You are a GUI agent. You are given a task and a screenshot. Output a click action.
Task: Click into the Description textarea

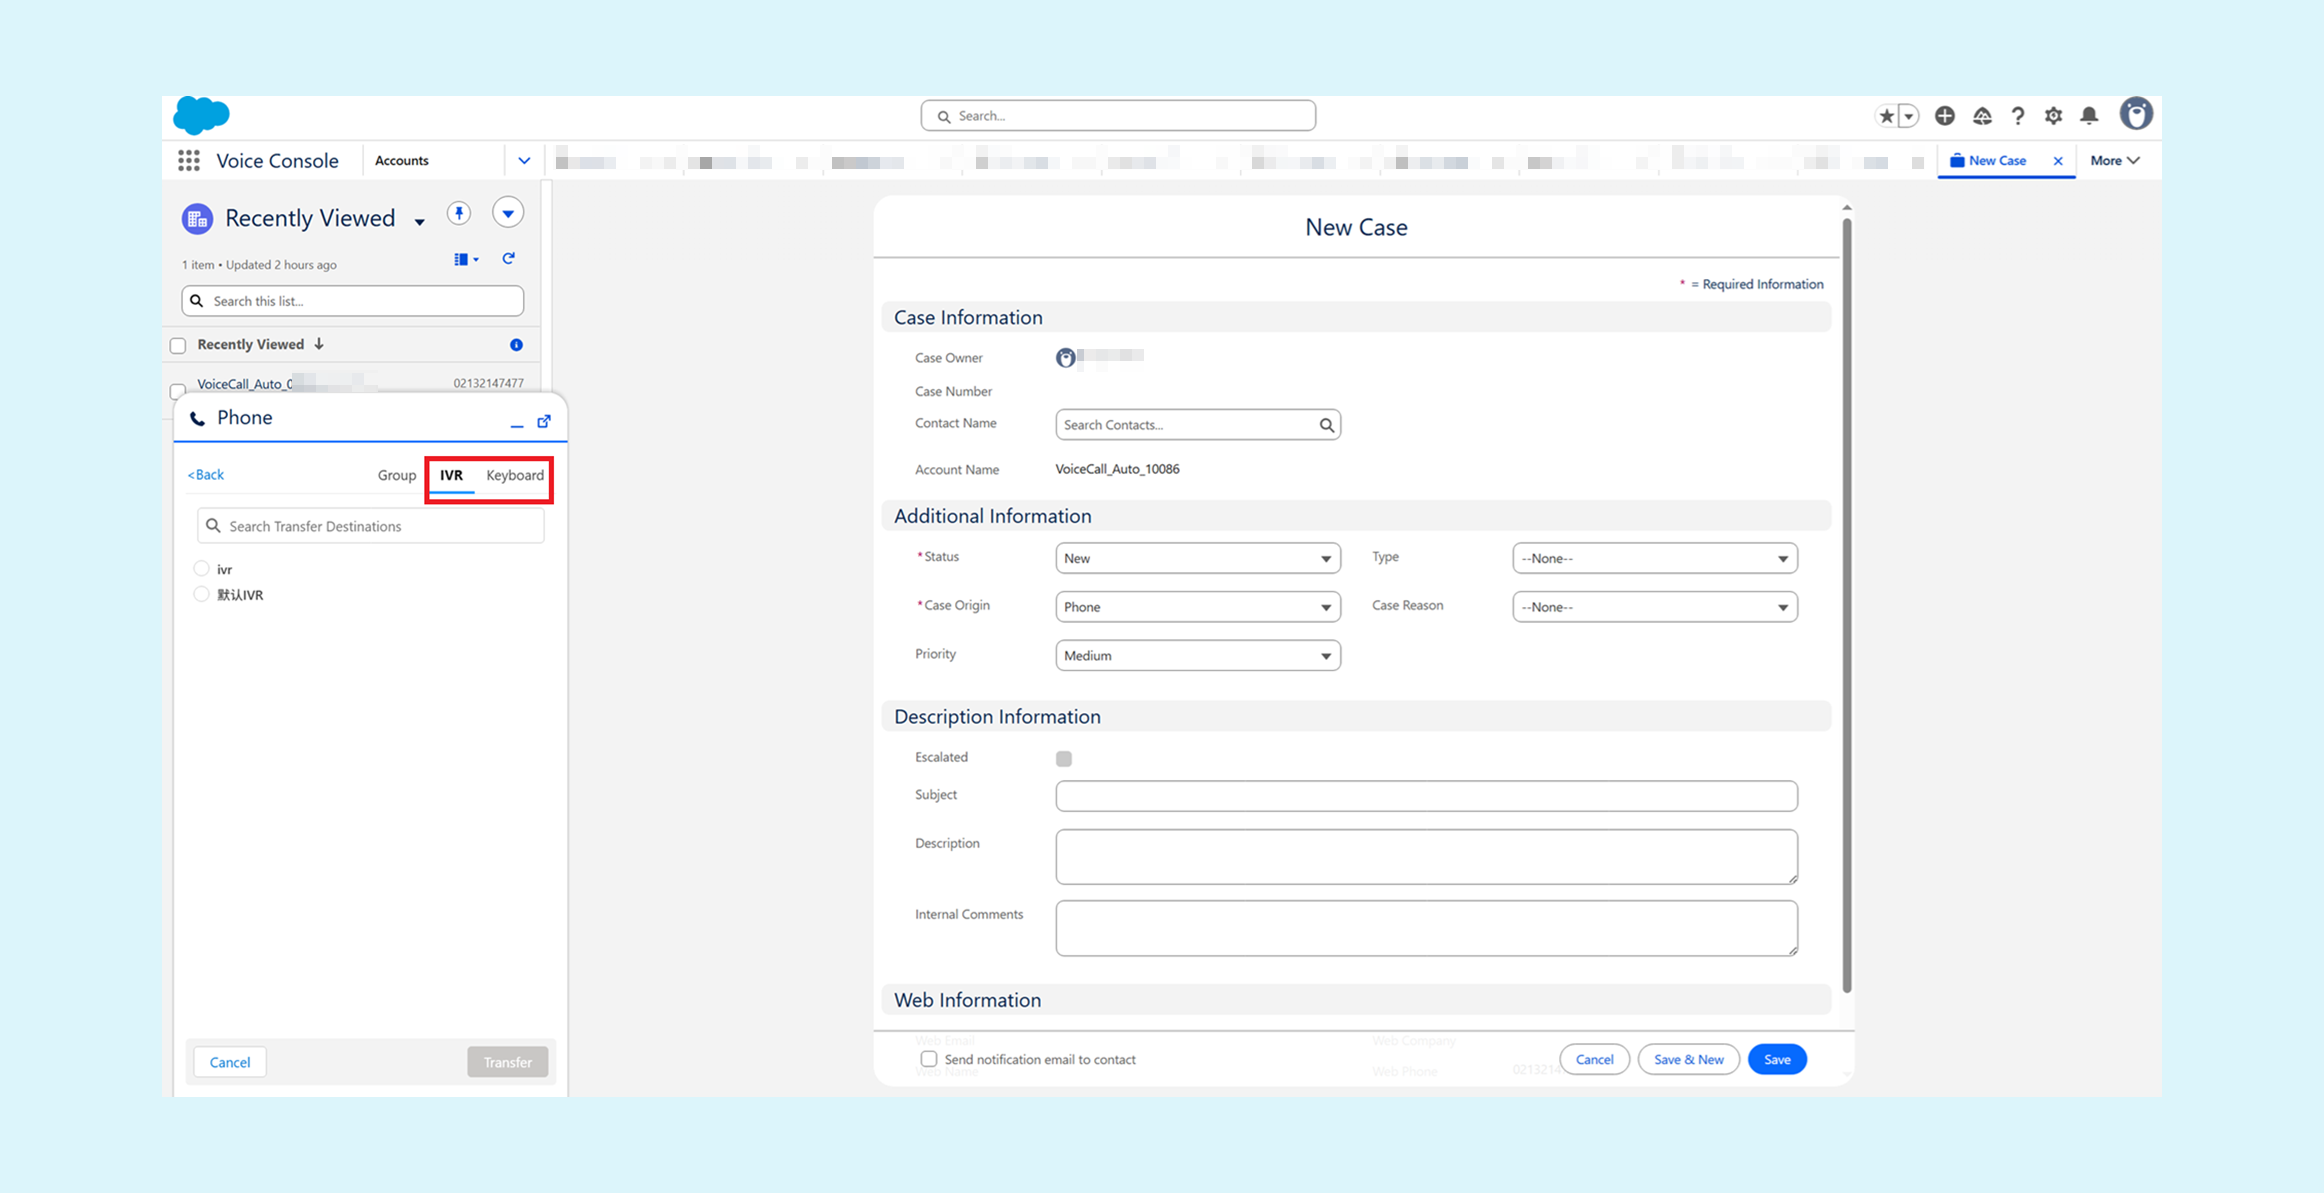click(1427, 857)
